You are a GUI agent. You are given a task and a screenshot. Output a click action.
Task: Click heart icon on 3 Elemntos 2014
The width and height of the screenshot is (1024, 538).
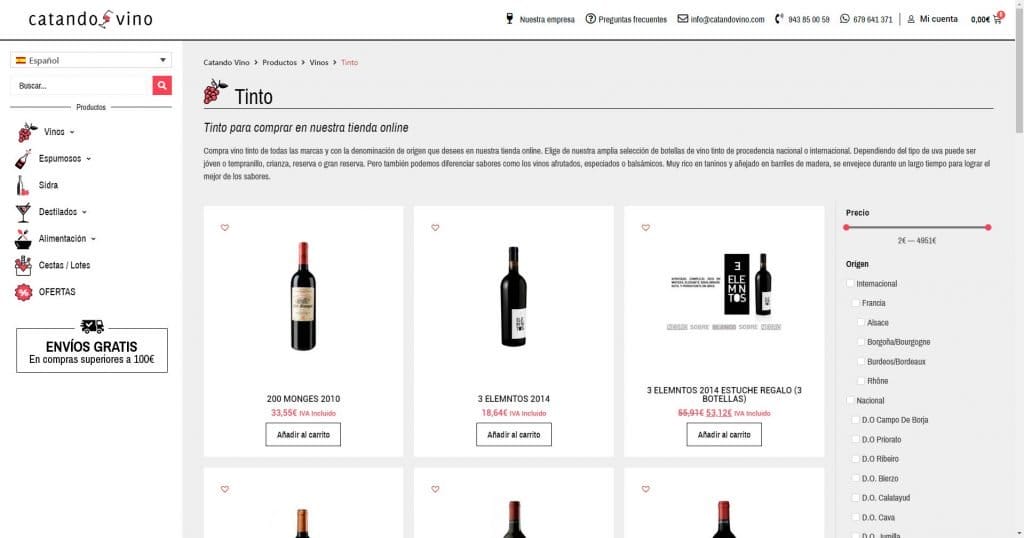coord(435,228)
